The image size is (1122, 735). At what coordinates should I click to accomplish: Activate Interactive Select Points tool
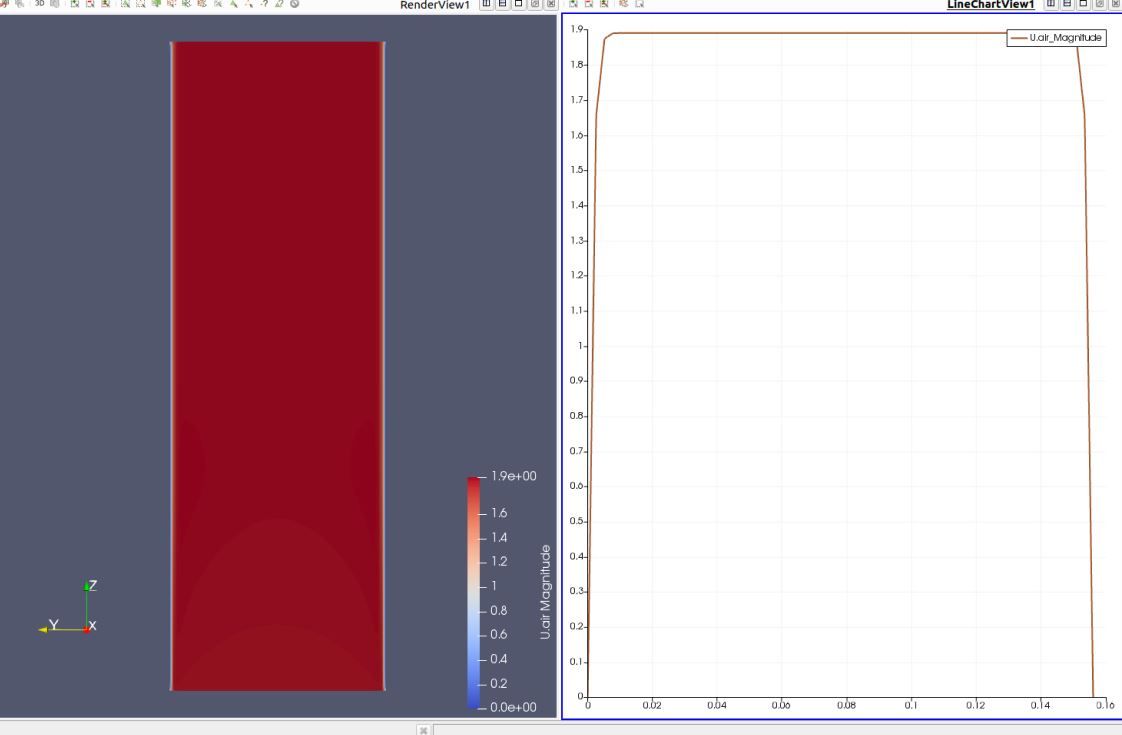tap(249, 4)
